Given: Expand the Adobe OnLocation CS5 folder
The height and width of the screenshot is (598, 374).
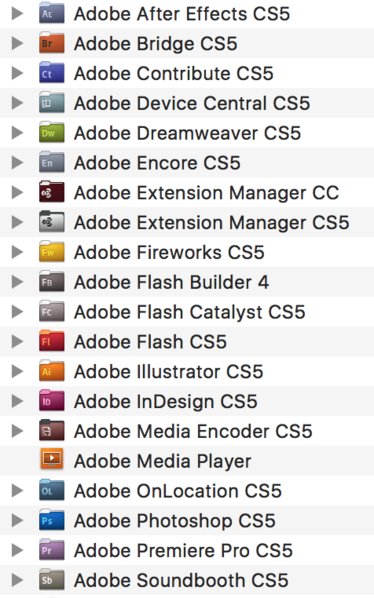Looking at the screenshot, I should coord(18,491).
